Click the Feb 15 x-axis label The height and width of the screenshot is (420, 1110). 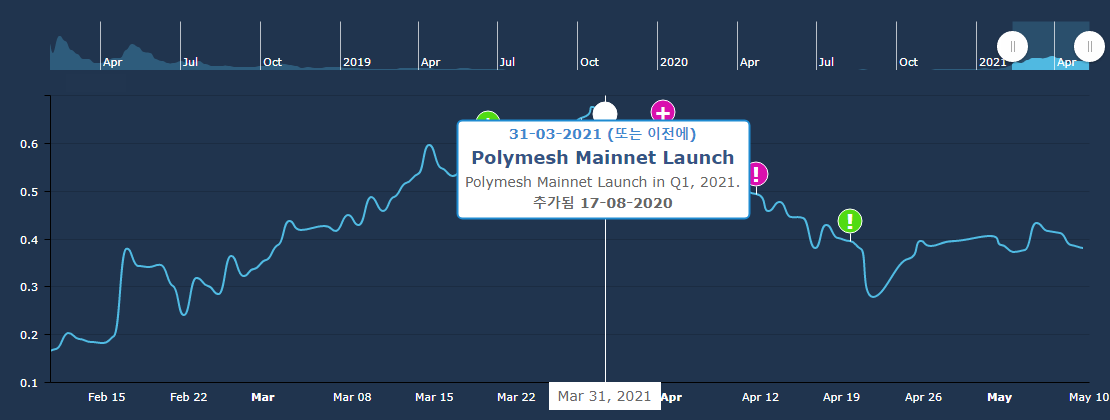[x=107, y=397]
